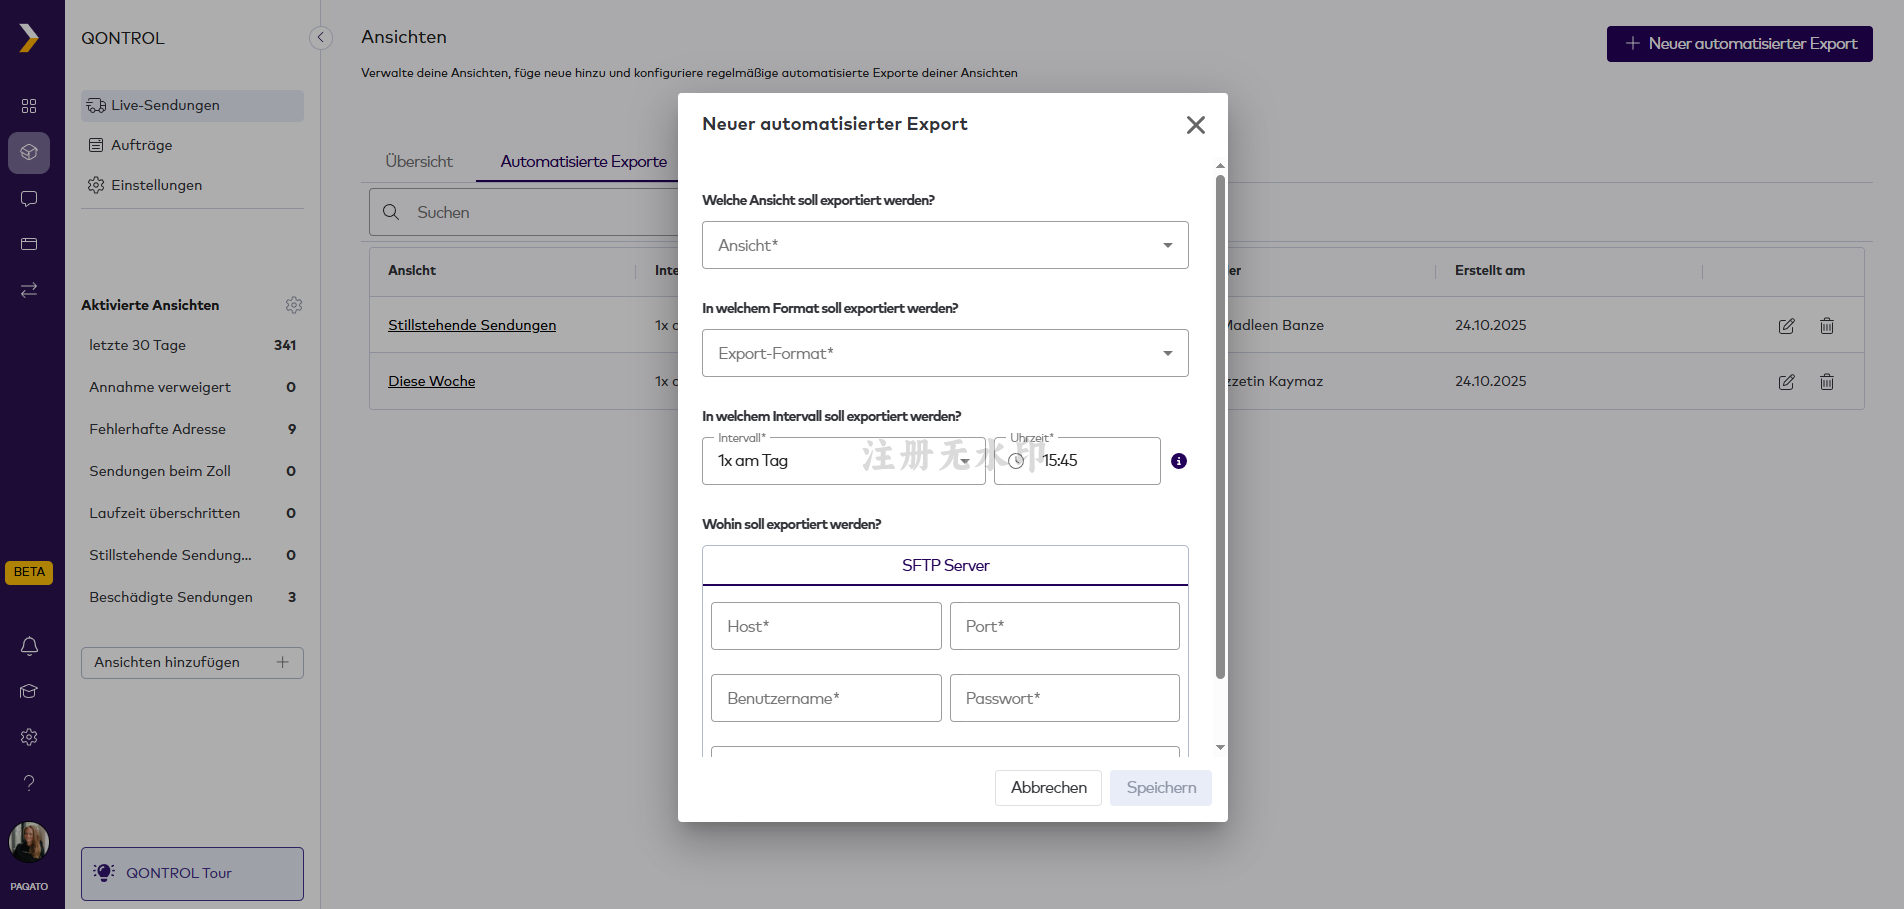1904x909 pixels.
Task: Click the dashboard grid icon in sidebar
Action: [x=29, y=106]
